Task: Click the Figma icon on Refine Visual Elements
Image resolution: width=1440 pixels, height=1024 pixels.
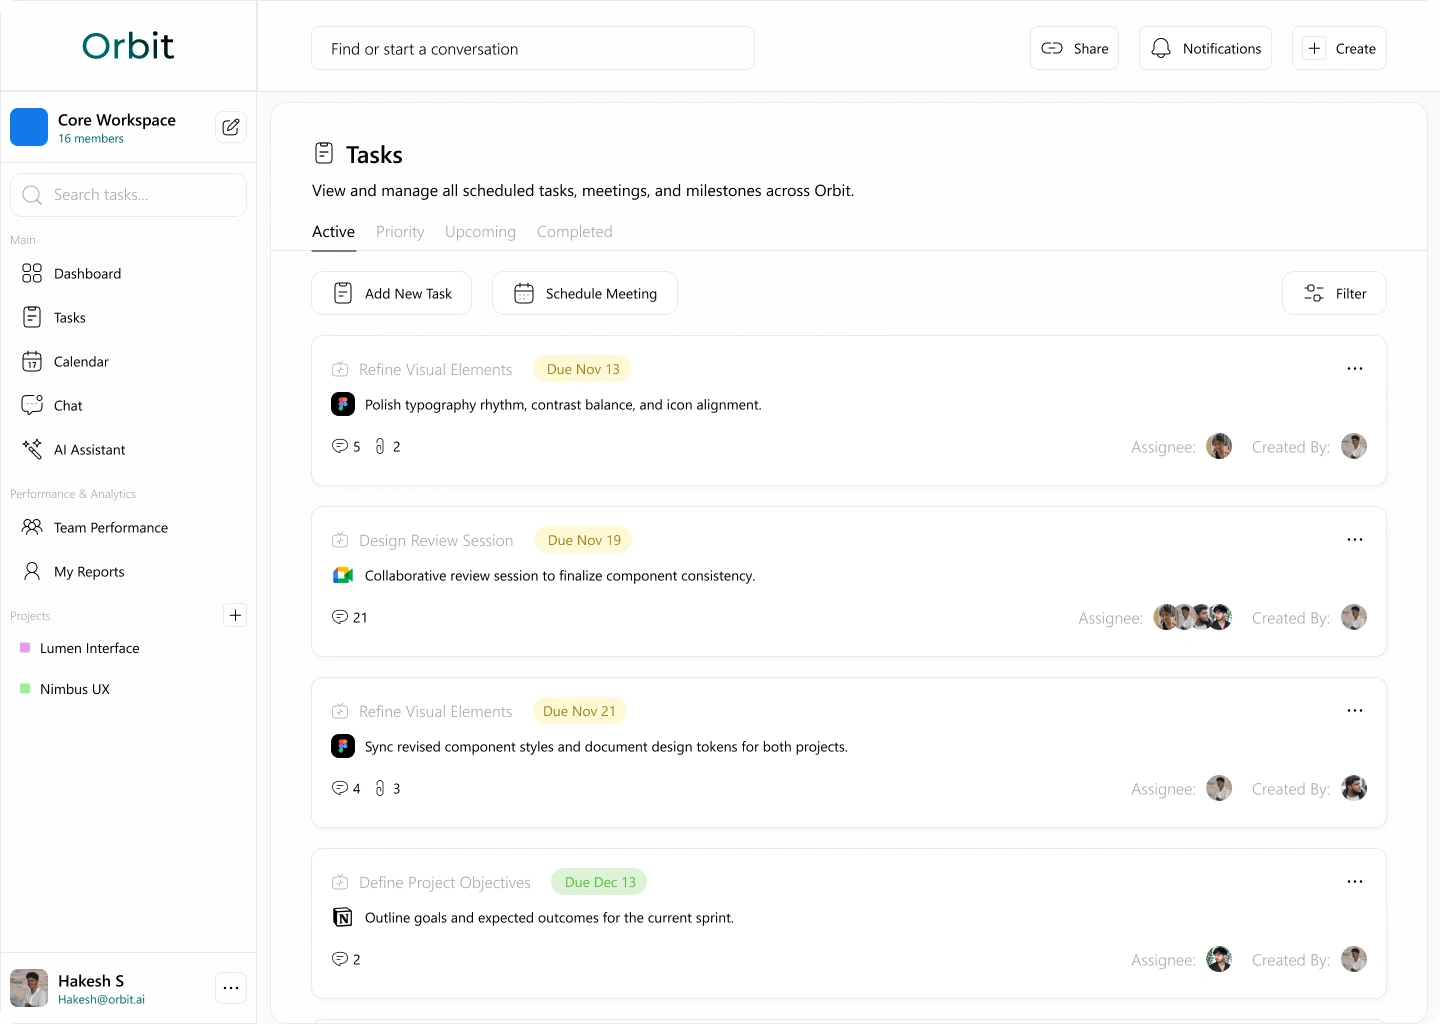Action: click(343, 404)
